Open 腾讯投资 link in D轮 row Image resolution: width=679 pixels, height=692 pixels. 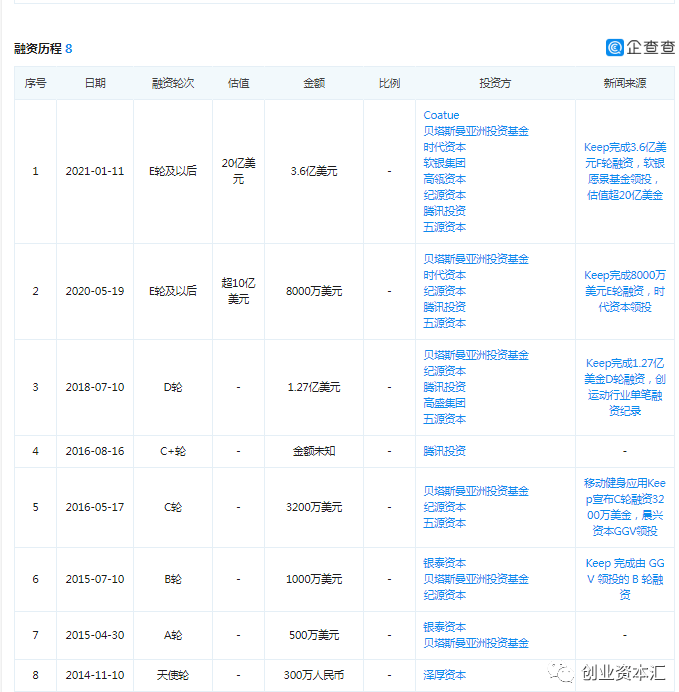[x=444, y=387]
